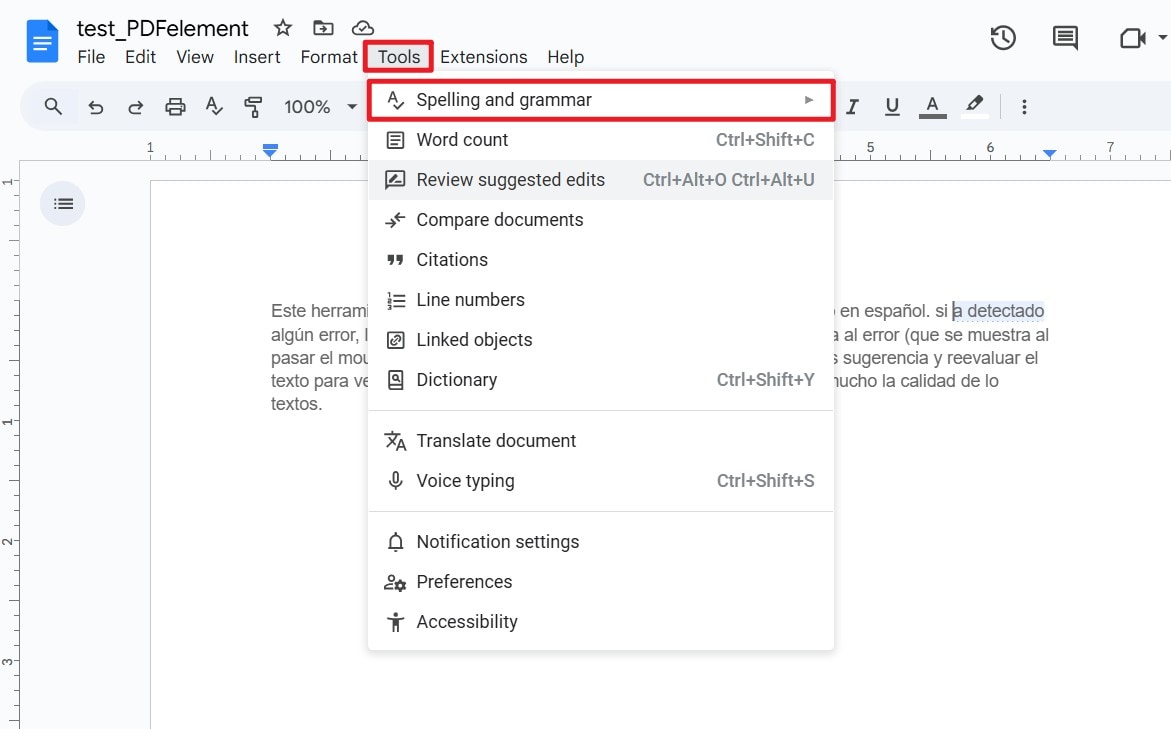
Task: Open the File menu
Action: [x=91, y=57]
